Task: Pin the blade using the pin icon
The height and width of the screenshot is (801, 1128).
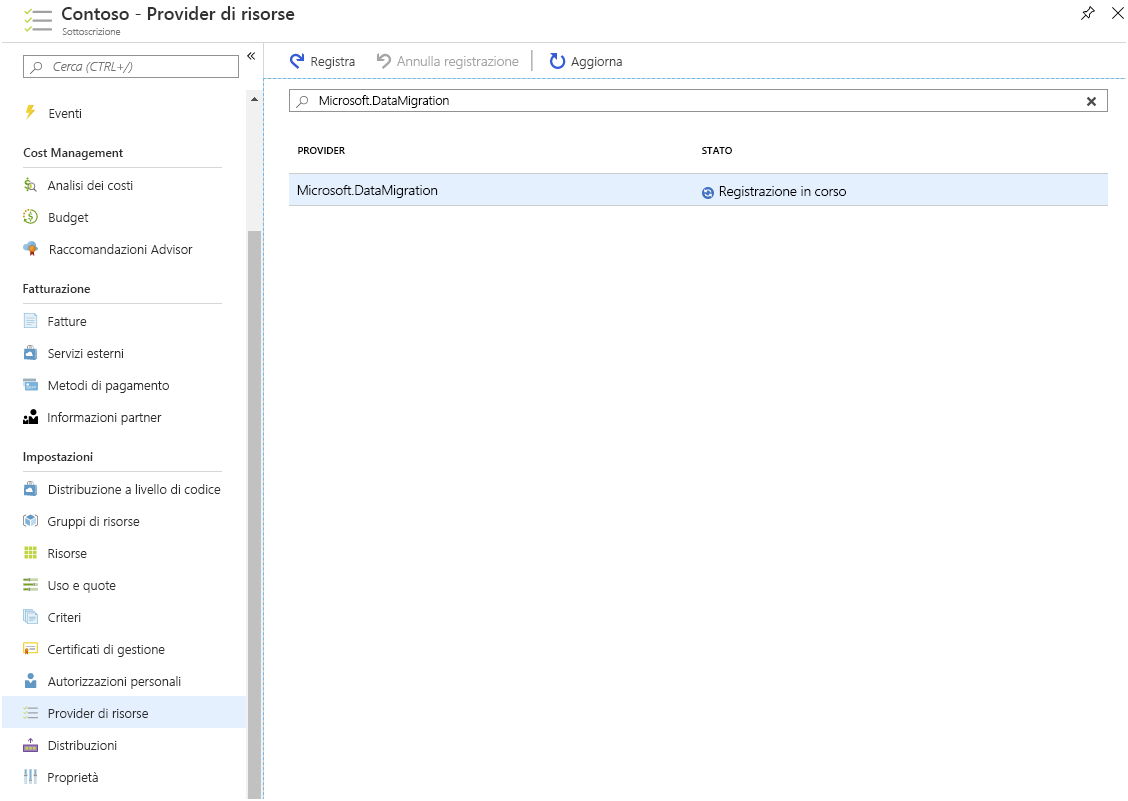Action: [x=1088, y=13]
